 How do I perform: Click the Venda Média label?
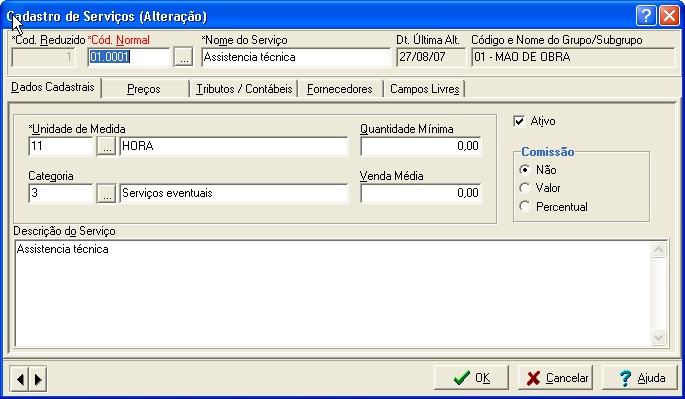391,176
